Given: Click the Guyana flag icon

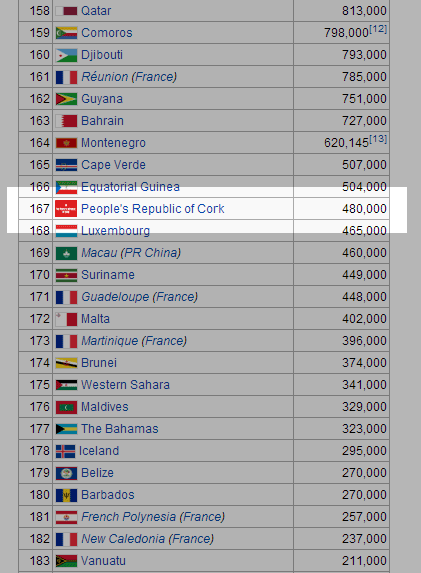Looking at the screenshot, I should coord(66,99).
